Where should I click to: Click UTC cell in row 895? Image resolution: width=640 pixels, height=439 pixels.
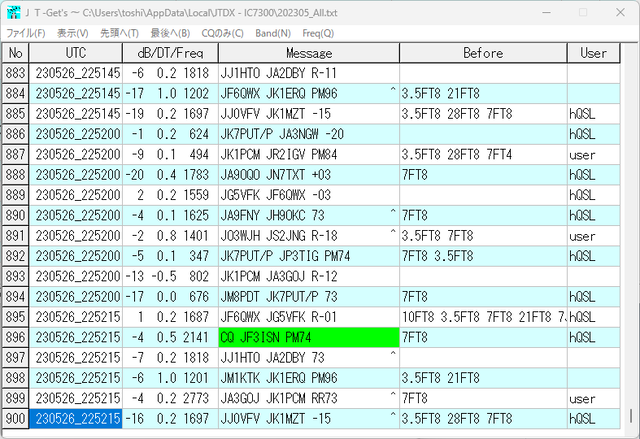tap(76, 317)
